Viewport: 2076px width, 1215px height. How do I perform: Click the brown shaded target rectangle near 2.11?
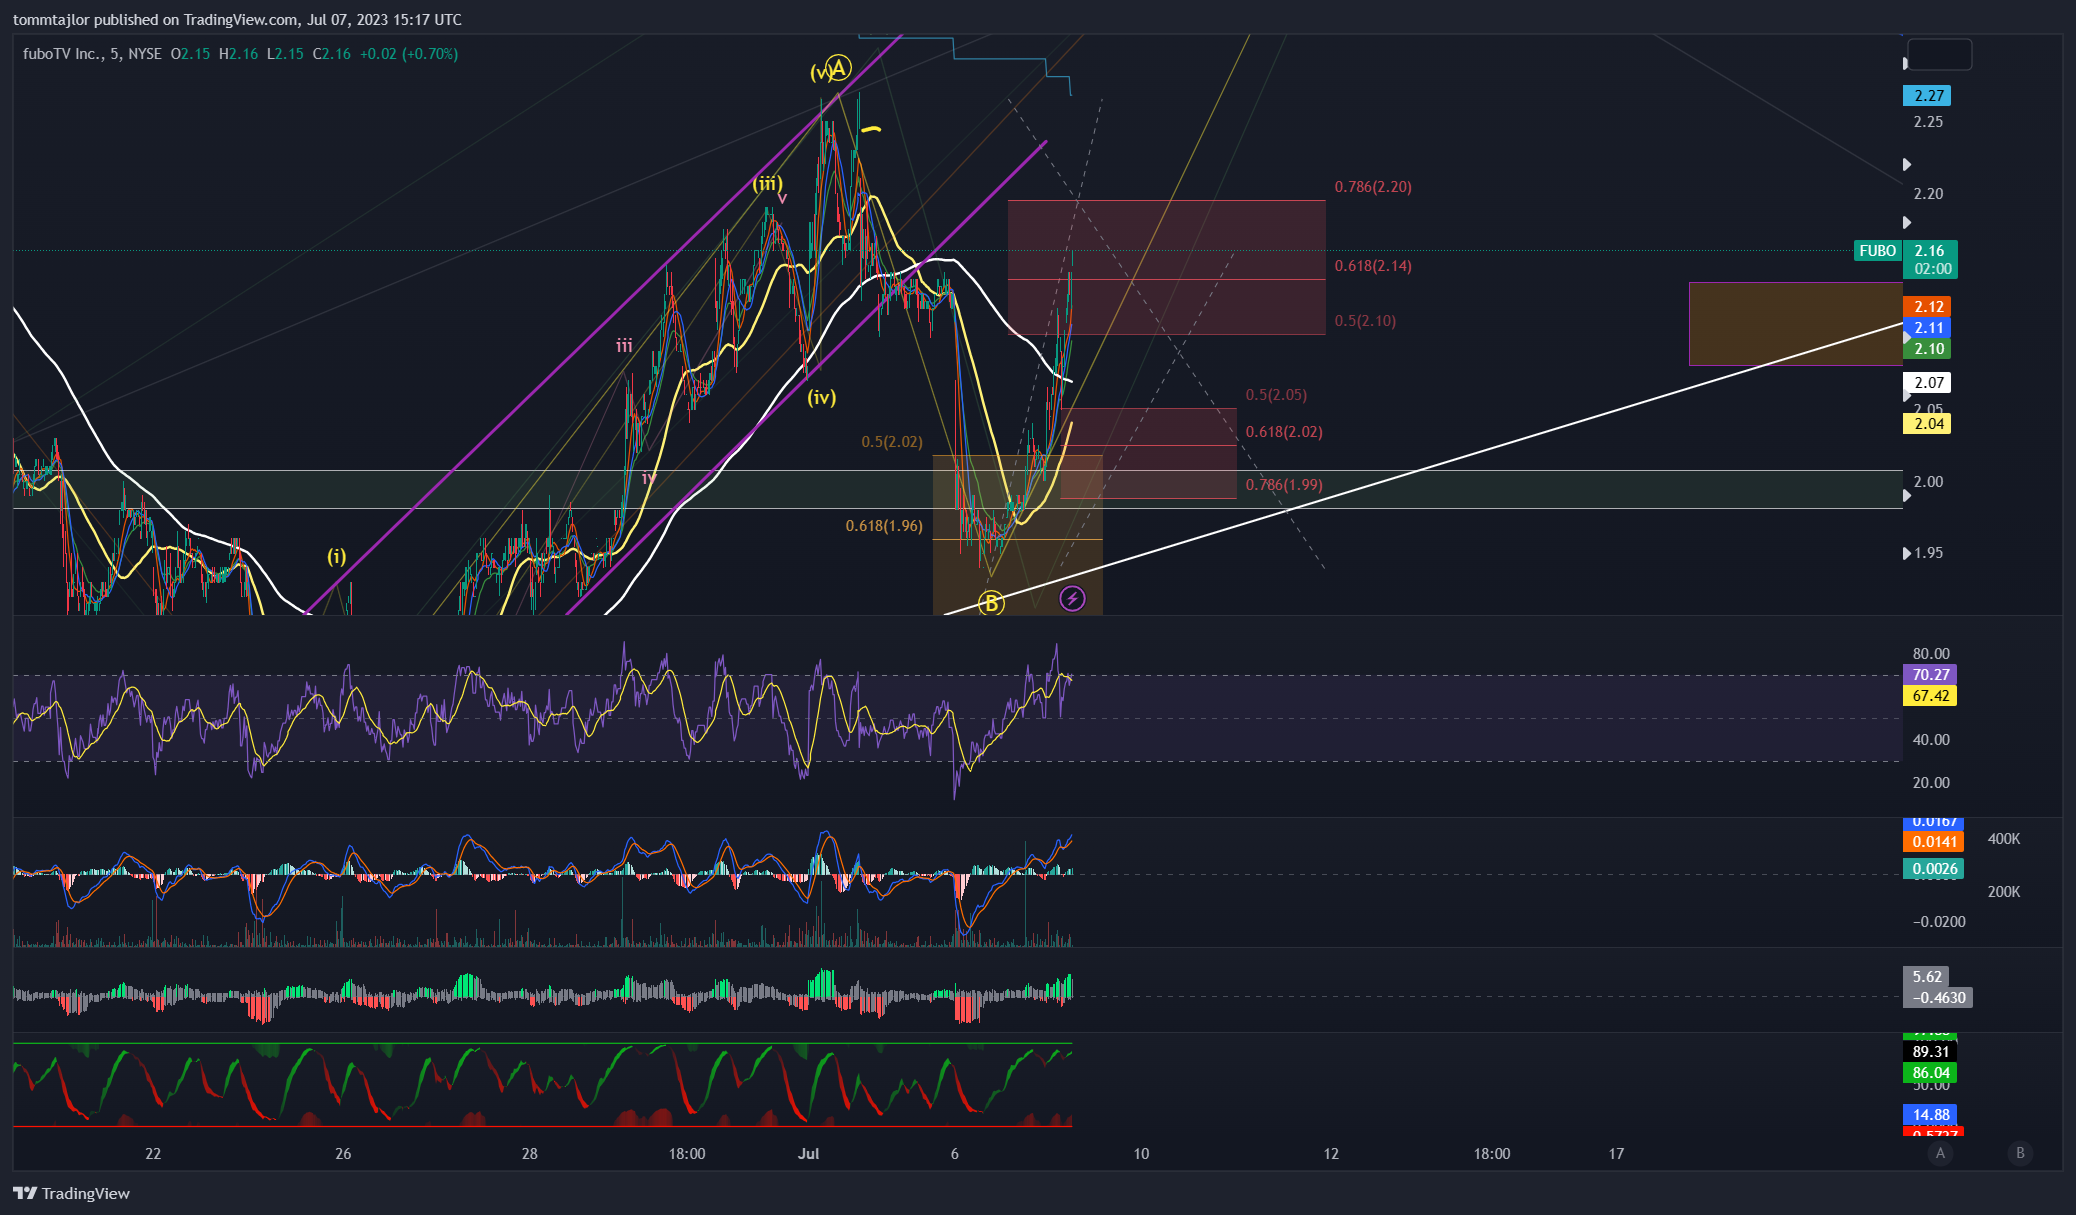1795,324
